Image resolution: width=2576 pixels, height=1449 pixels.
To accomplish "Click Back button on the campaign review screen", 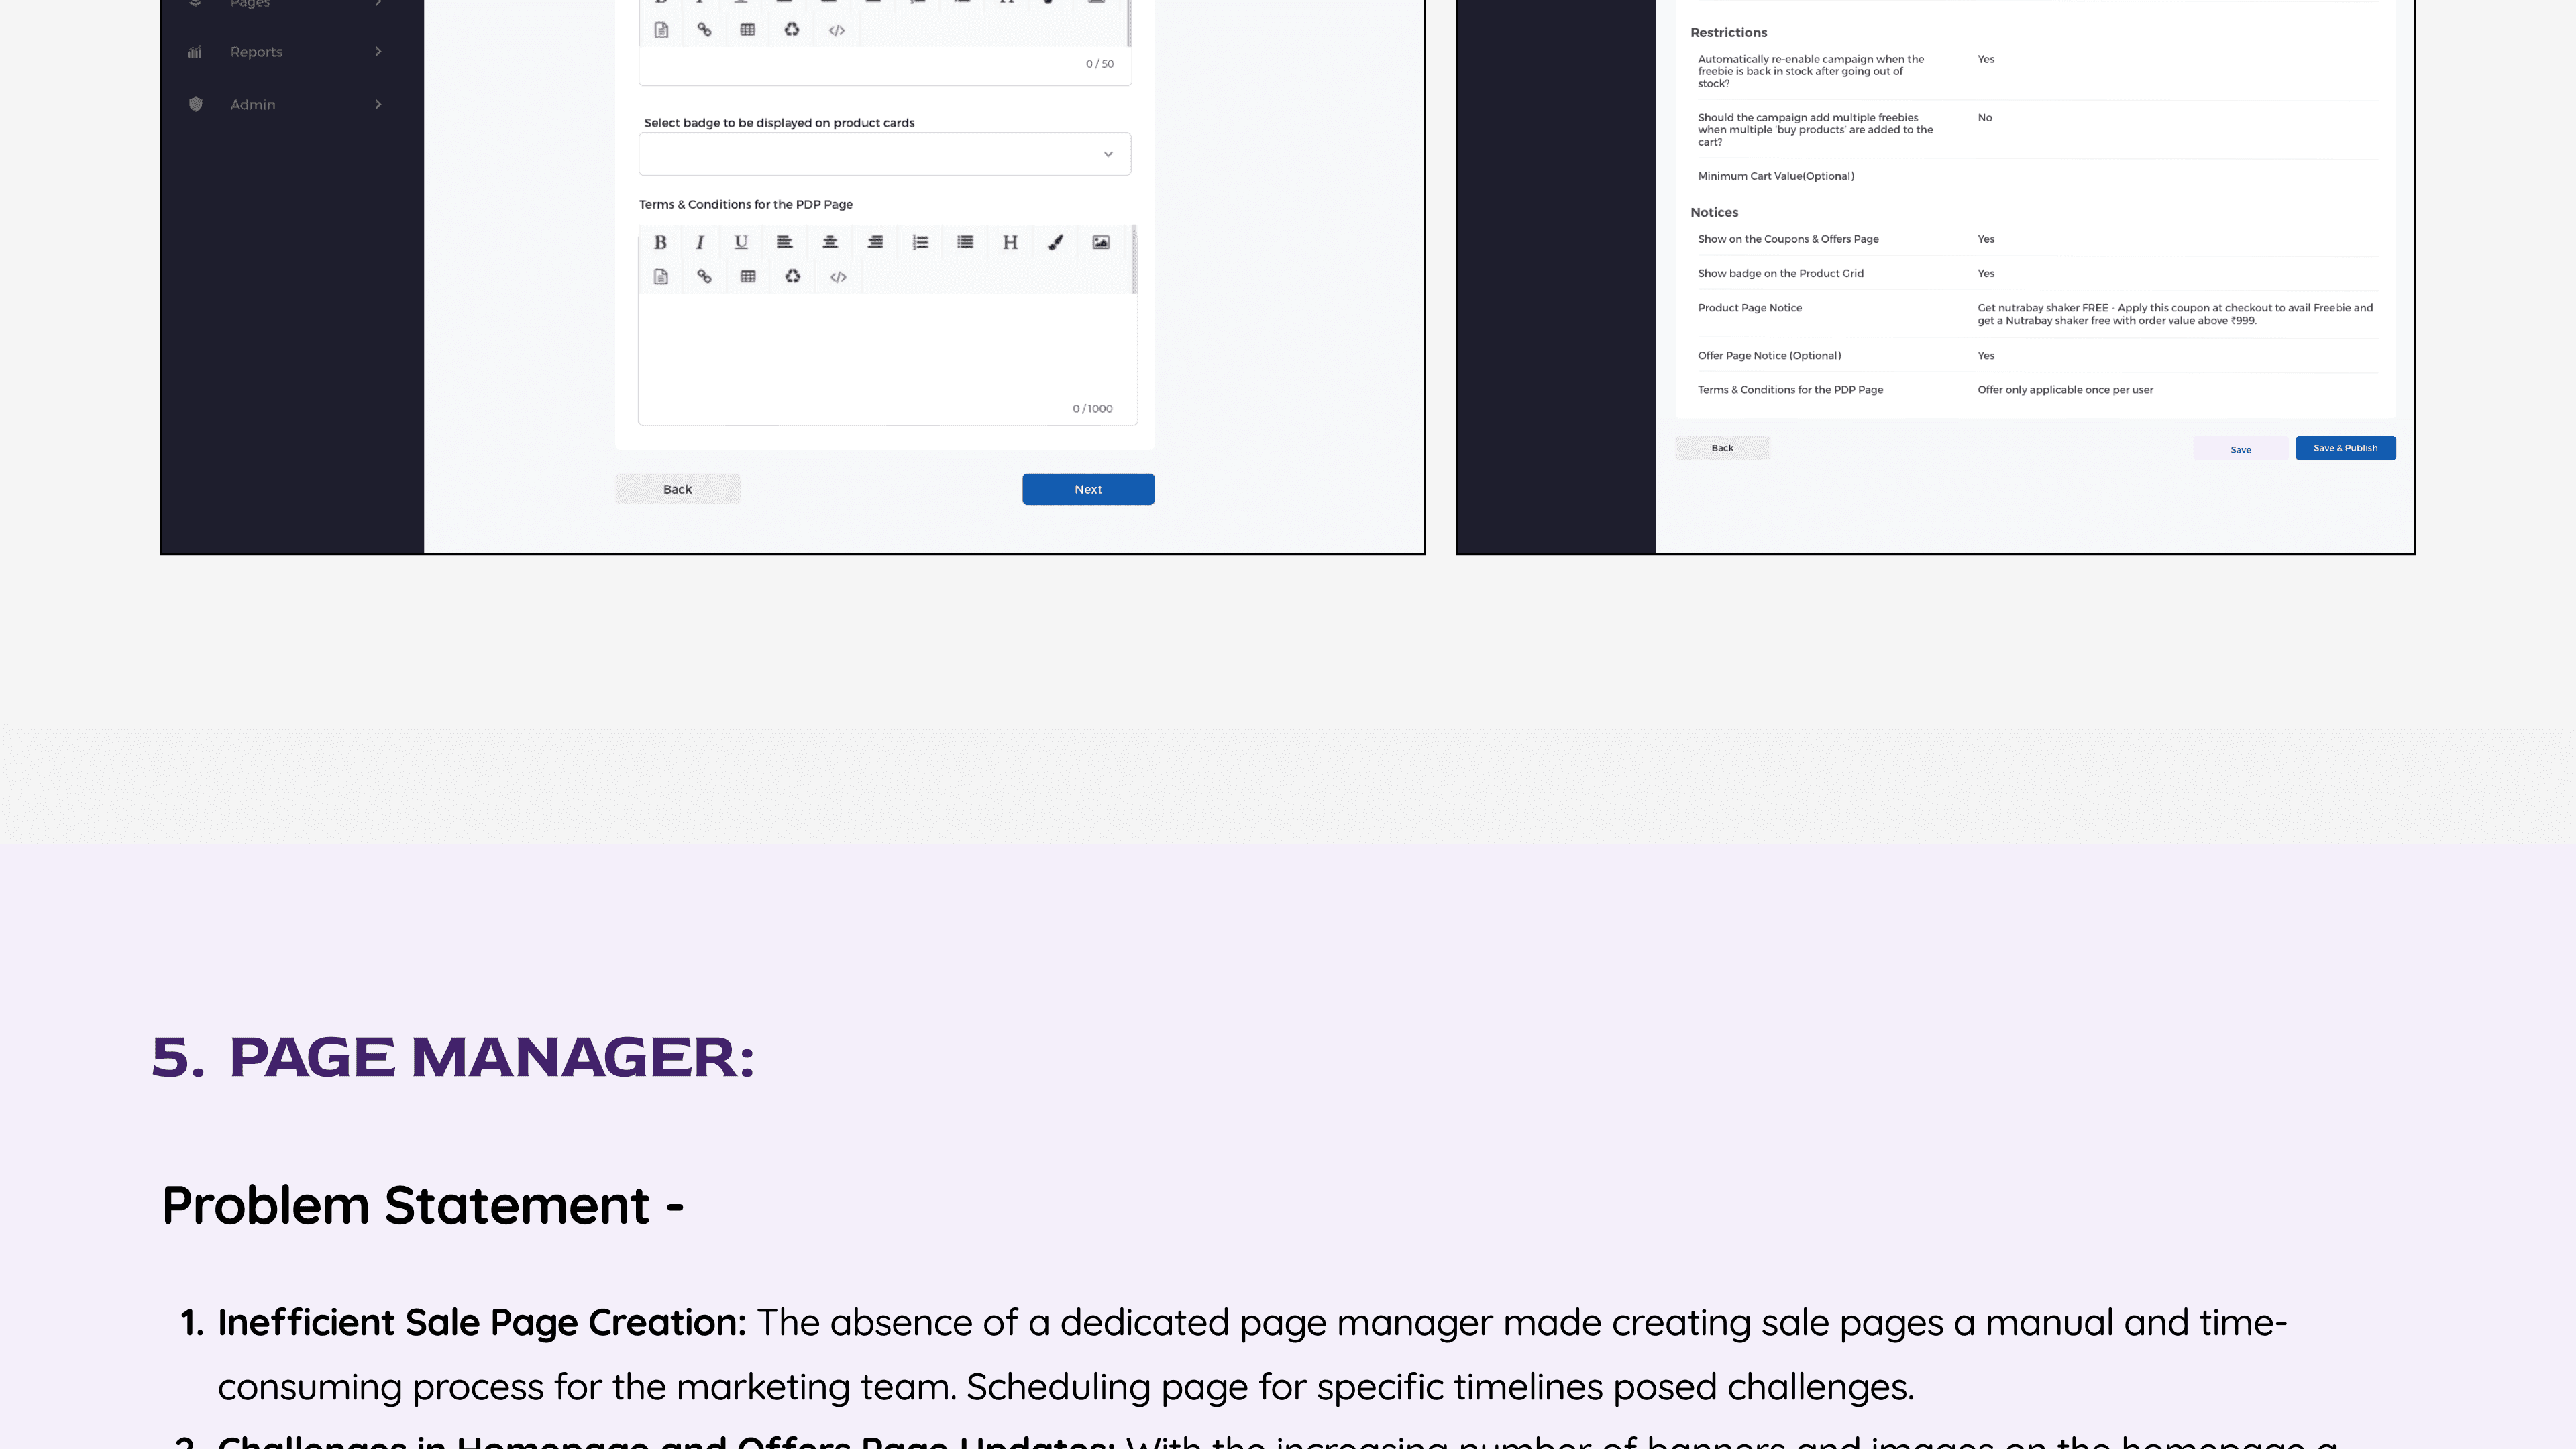I will tap(1723, 448).
